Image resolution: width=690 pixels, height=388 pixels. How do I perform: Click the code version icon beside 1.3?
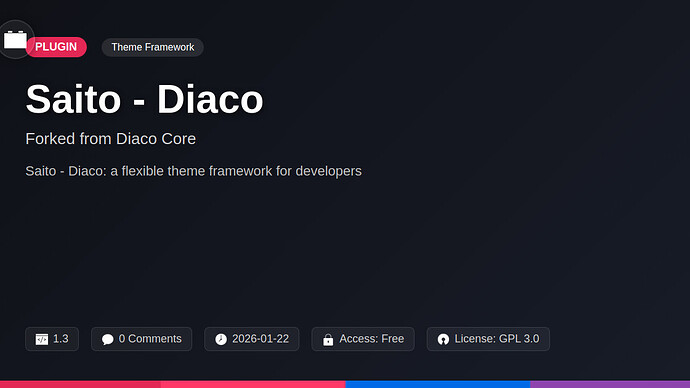pos(42,339)
